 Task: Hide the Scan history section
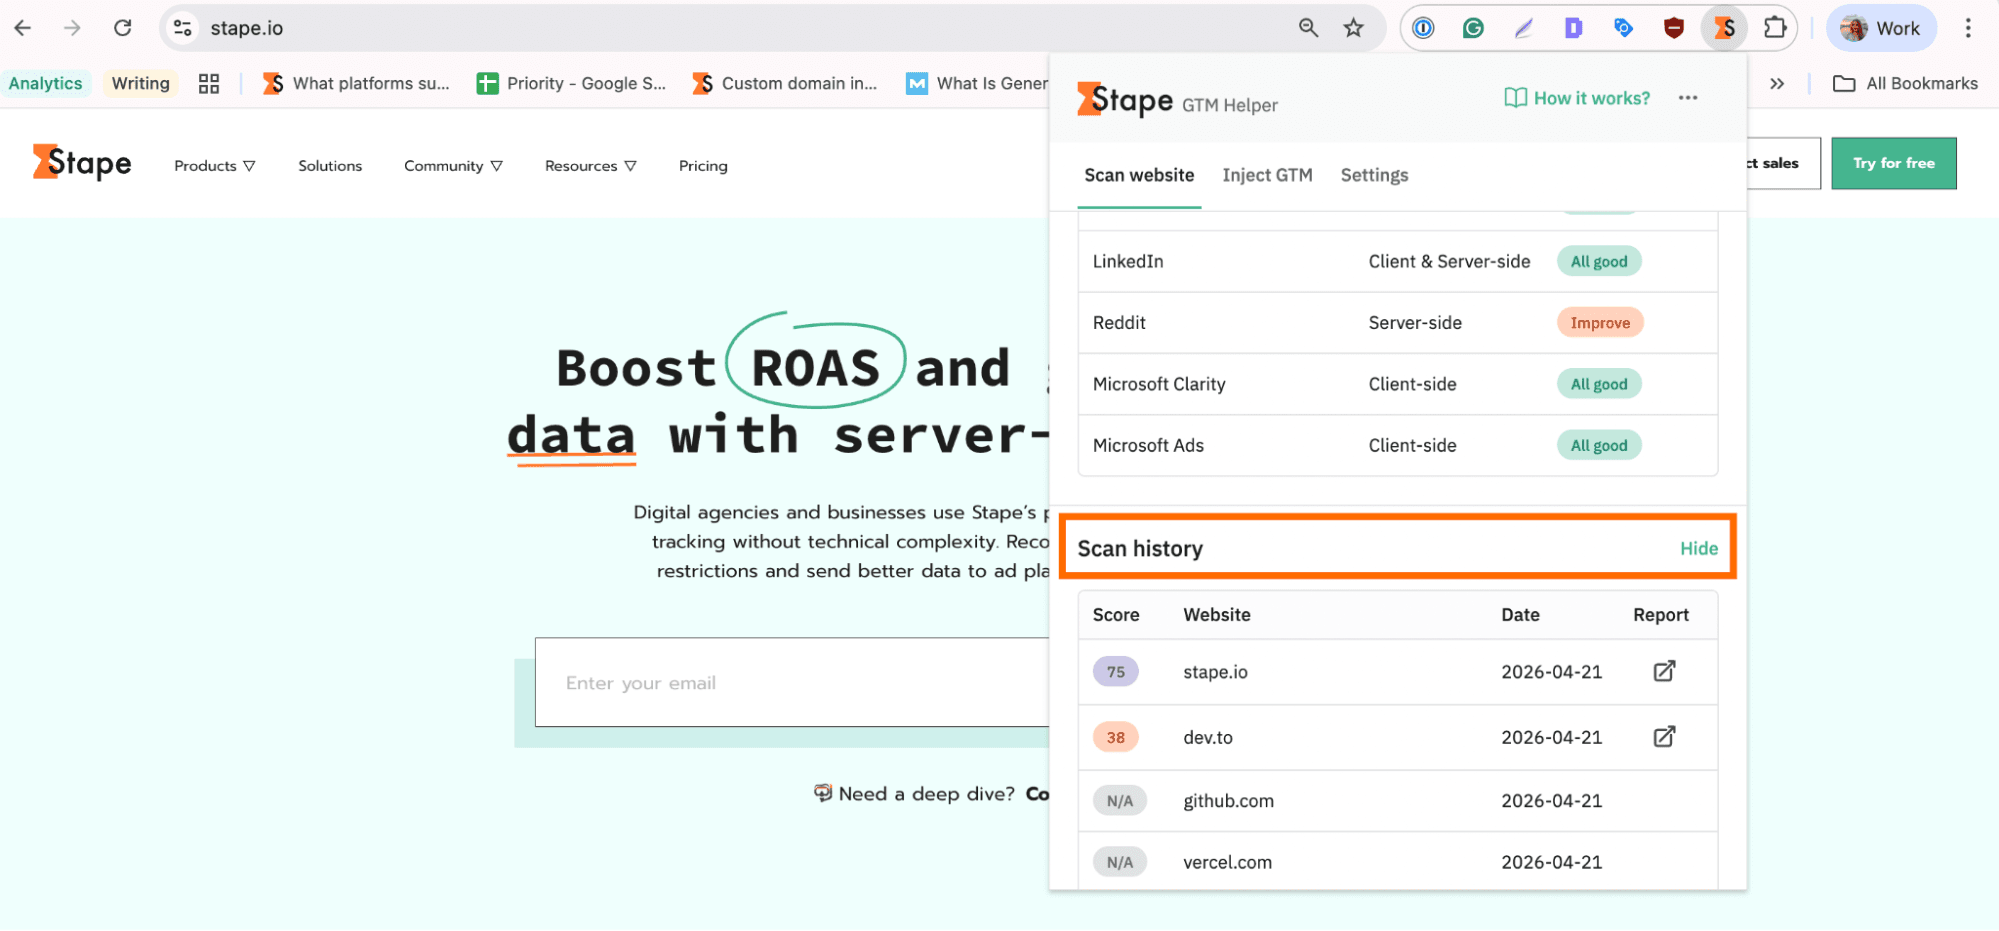pyautogui.click(x=1698, y=548)
